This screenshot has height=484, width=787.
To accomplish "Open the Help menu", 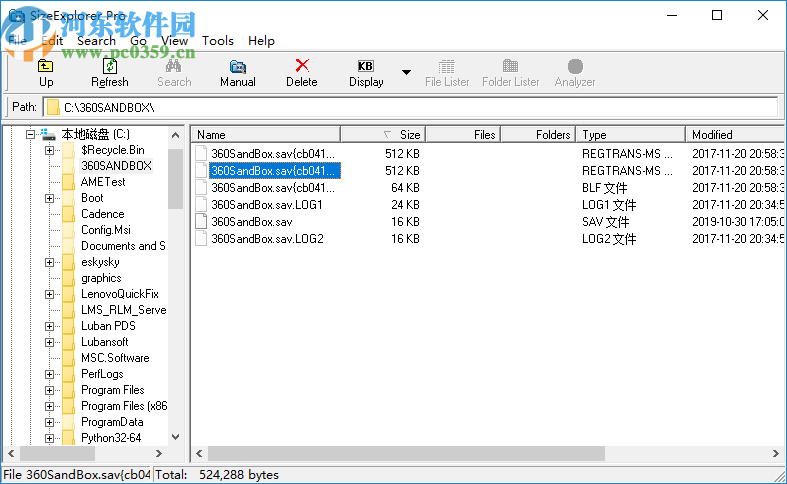I will tap(261, 41).
